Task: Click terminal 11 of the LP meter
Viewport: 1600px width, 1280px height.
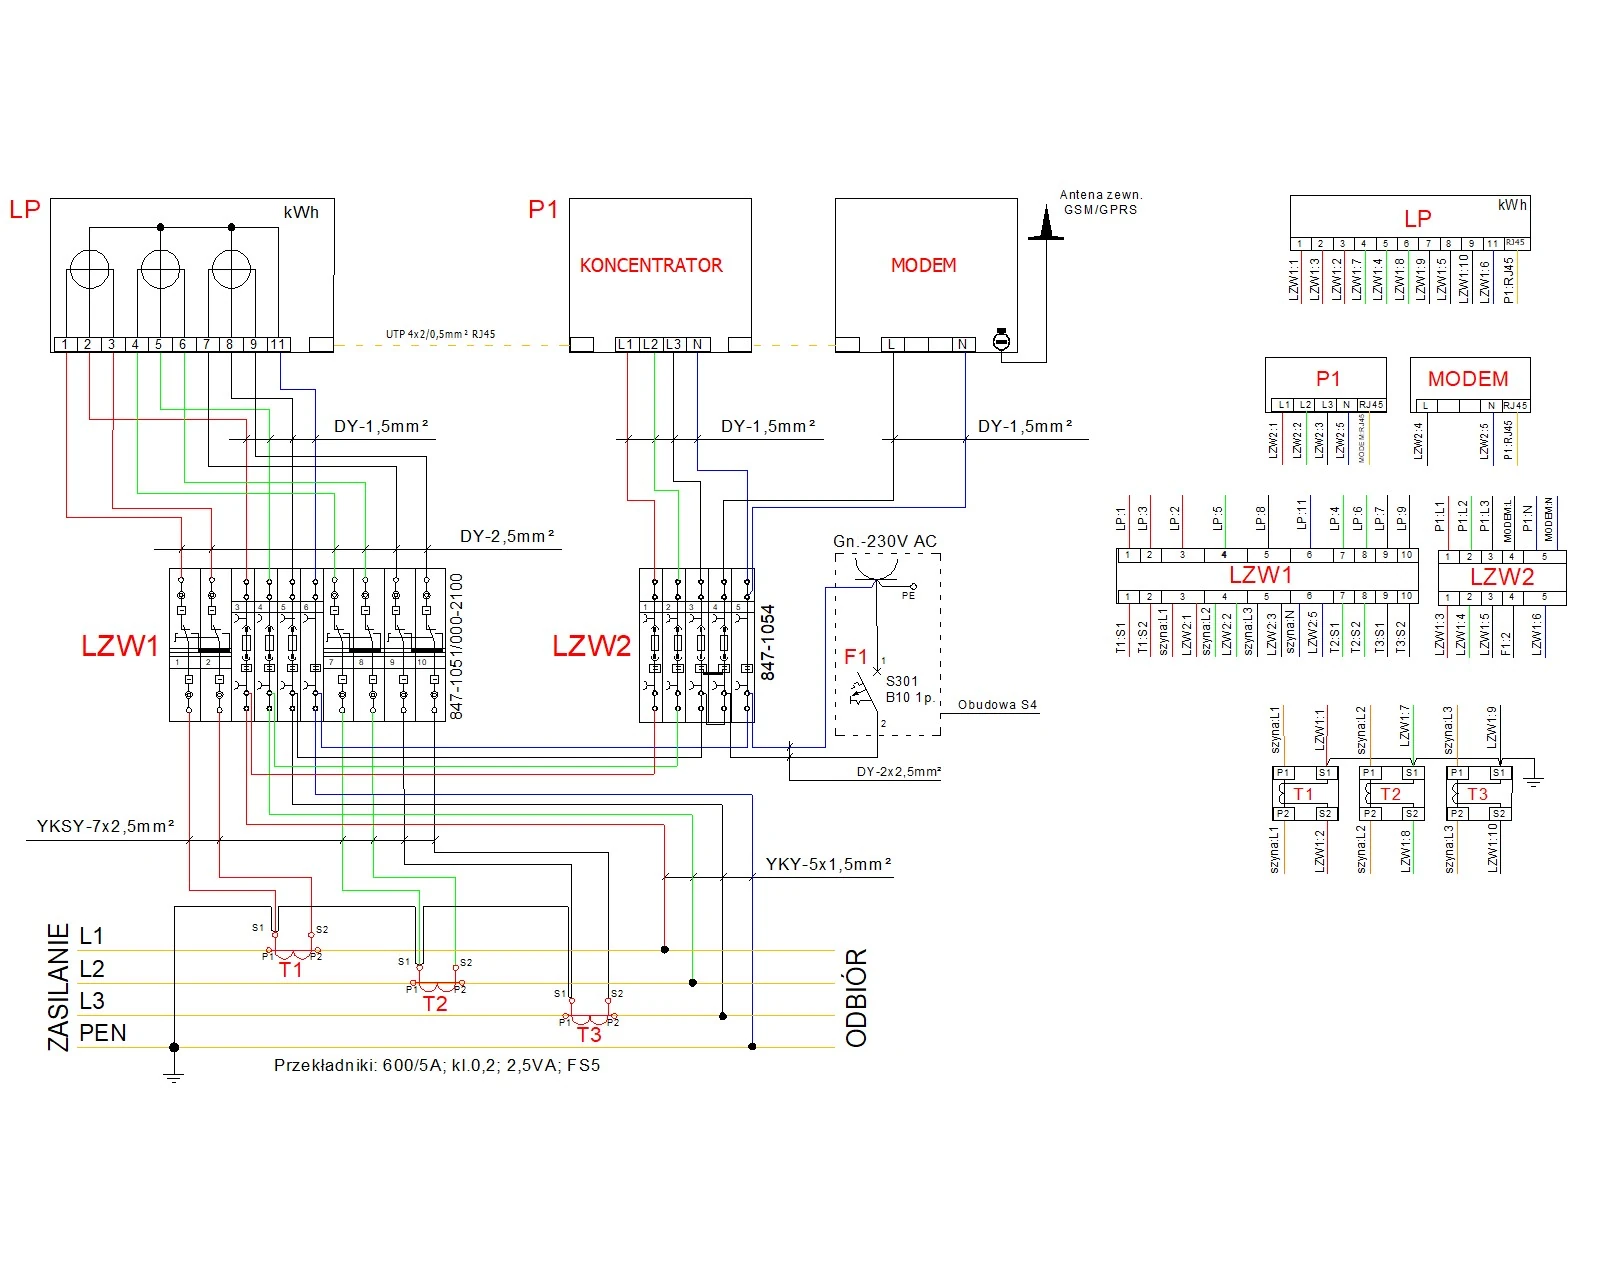Action: 278,344
